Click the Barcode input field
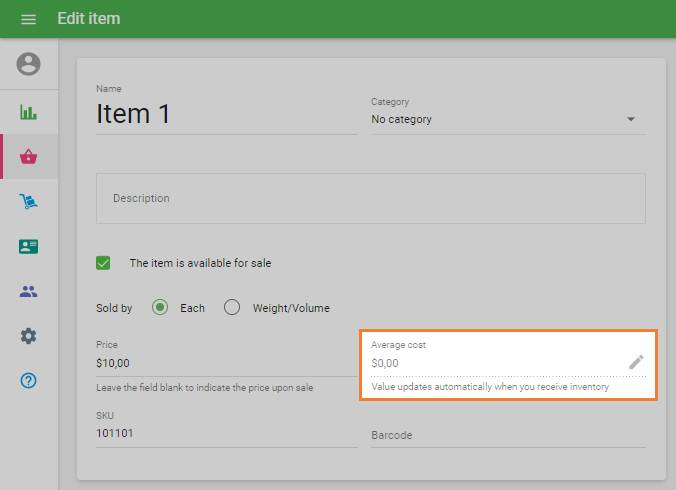Viewport: 676px width, 490px height. [x=507, y=435]
